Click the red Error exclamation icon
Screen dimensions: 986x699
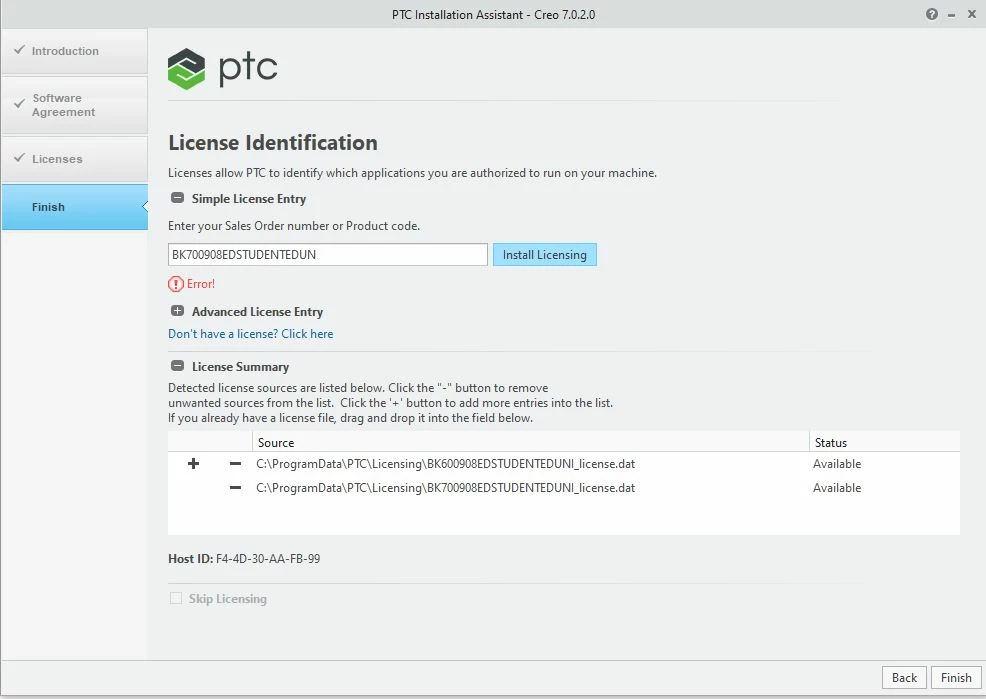click(175, 284)
